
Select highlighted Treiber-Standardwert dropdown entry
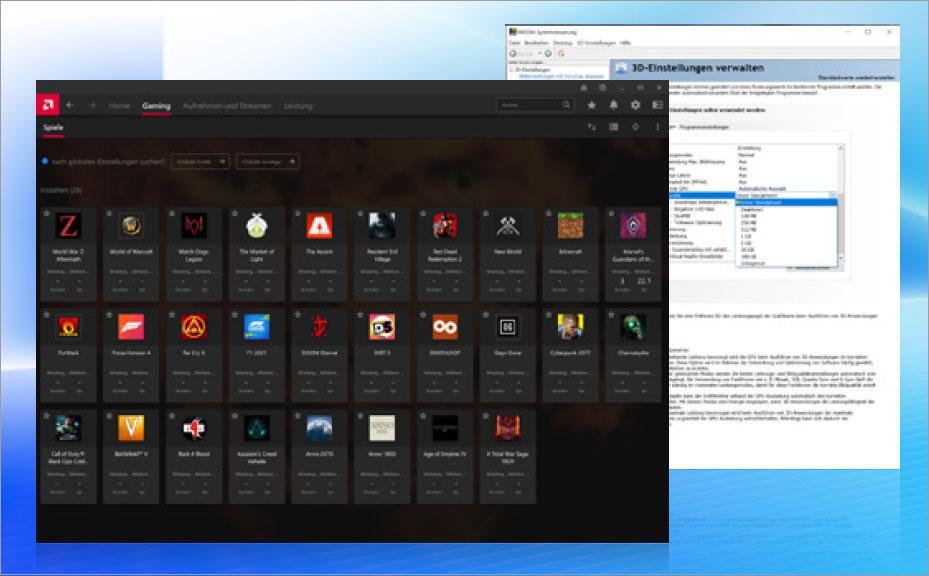coord(786,202)
